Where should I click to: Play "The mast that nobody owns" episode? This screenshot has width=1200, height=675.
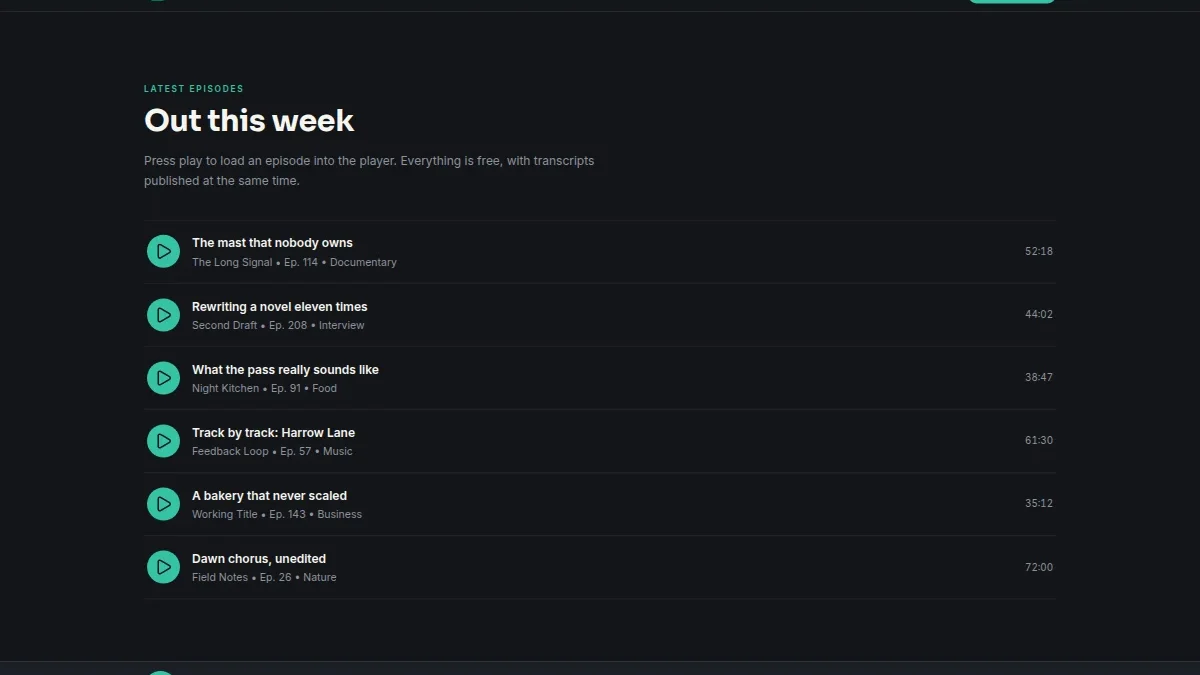tap(163, 251)
